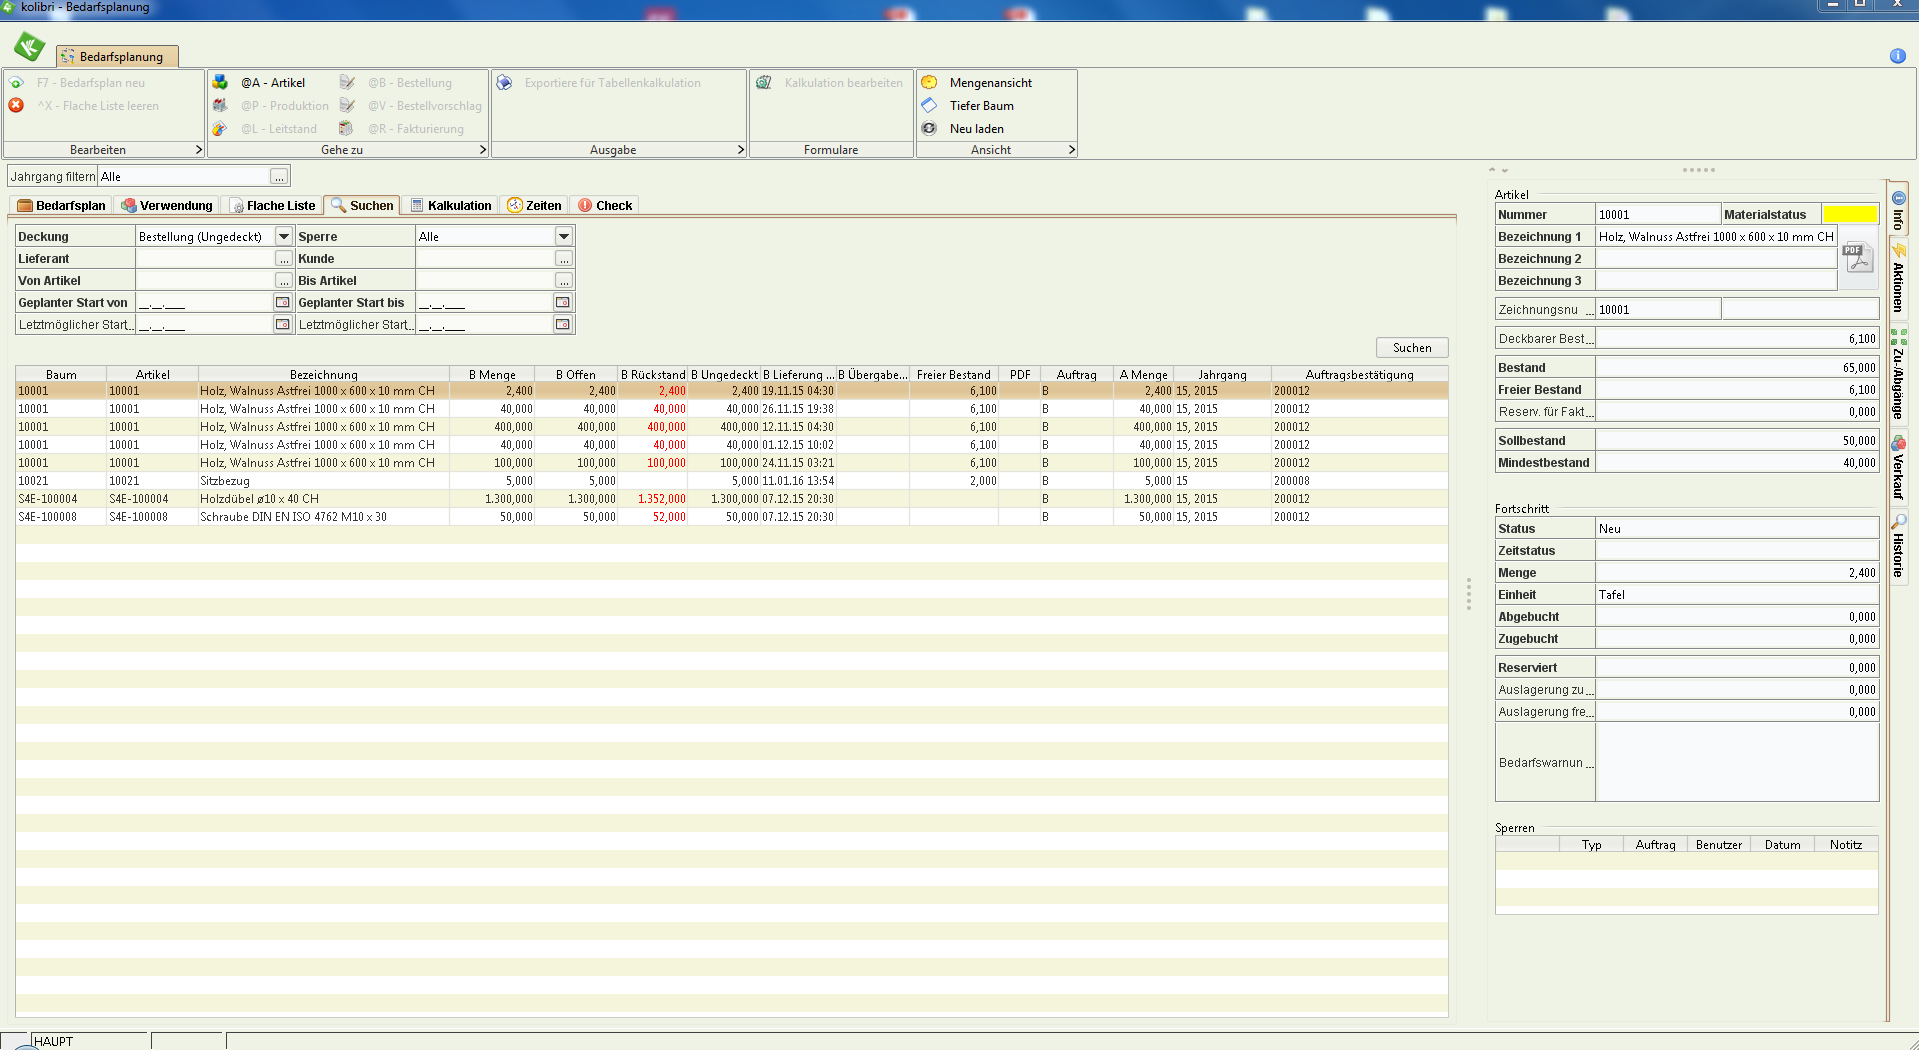Expand the Gehe zu group arrow
This screenshot has height=1050, width=1919.
483,150
